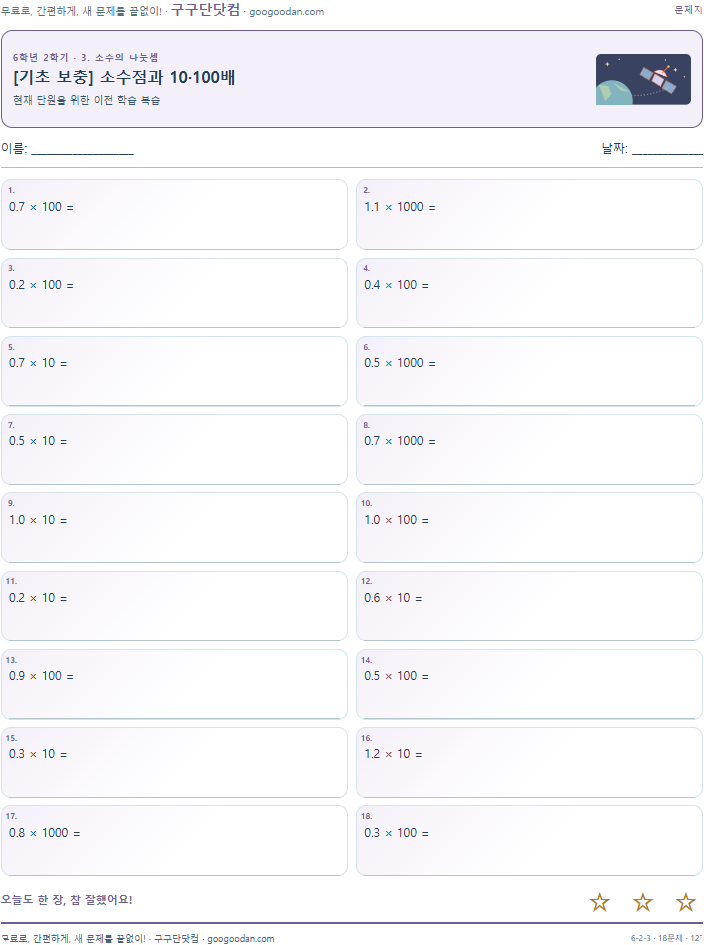Select problem 9 box 1.0 × 10

pyautogui.click(x=174, y=527)
